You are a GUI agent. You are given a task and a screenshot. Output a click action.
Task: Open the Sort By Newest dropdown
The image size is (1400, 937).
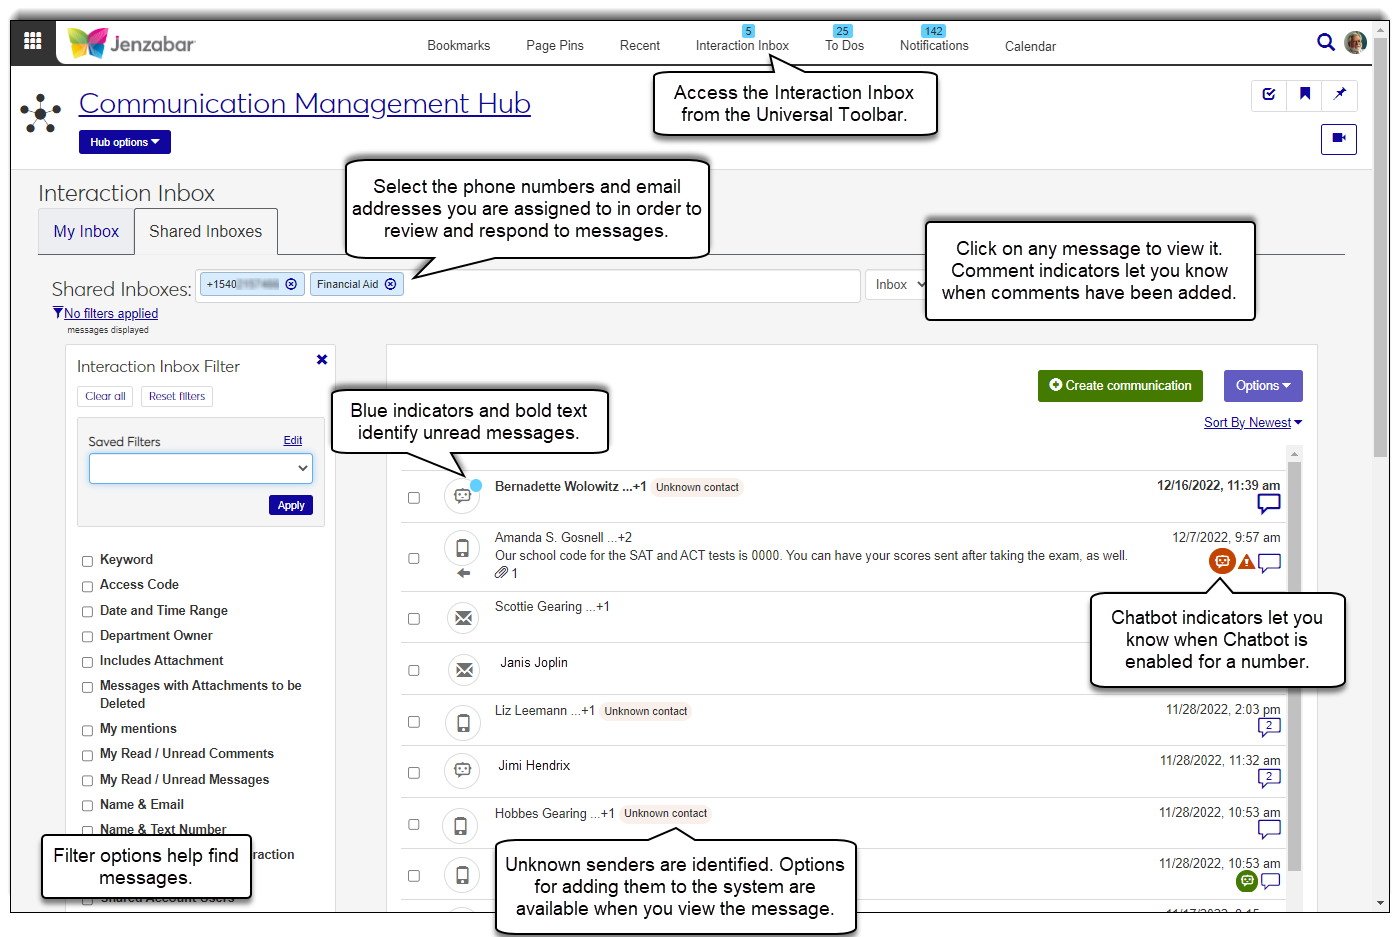coord(1252,423)
